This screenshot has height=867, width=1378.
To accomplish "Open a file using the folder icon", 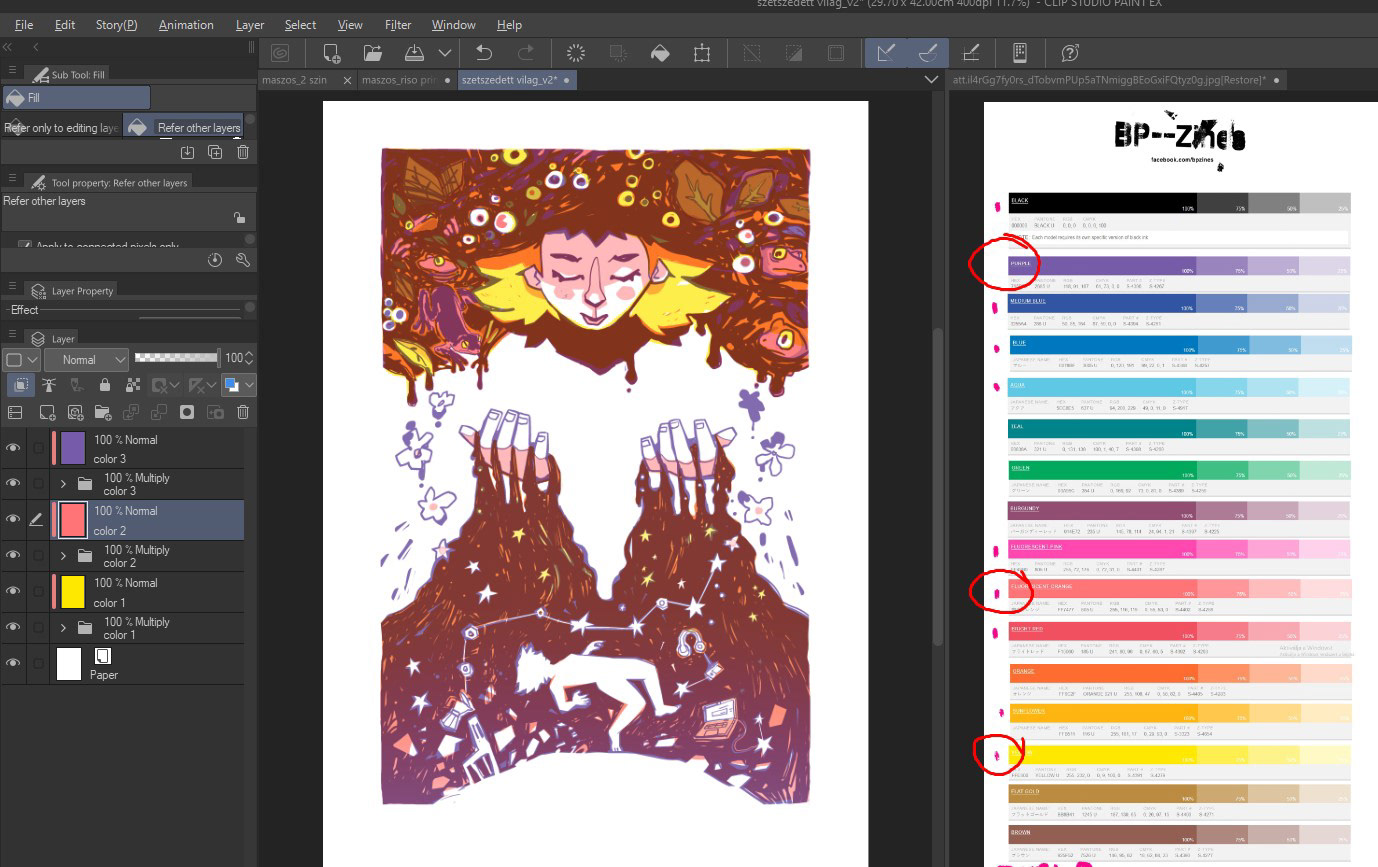I will (x=373, y=53).
